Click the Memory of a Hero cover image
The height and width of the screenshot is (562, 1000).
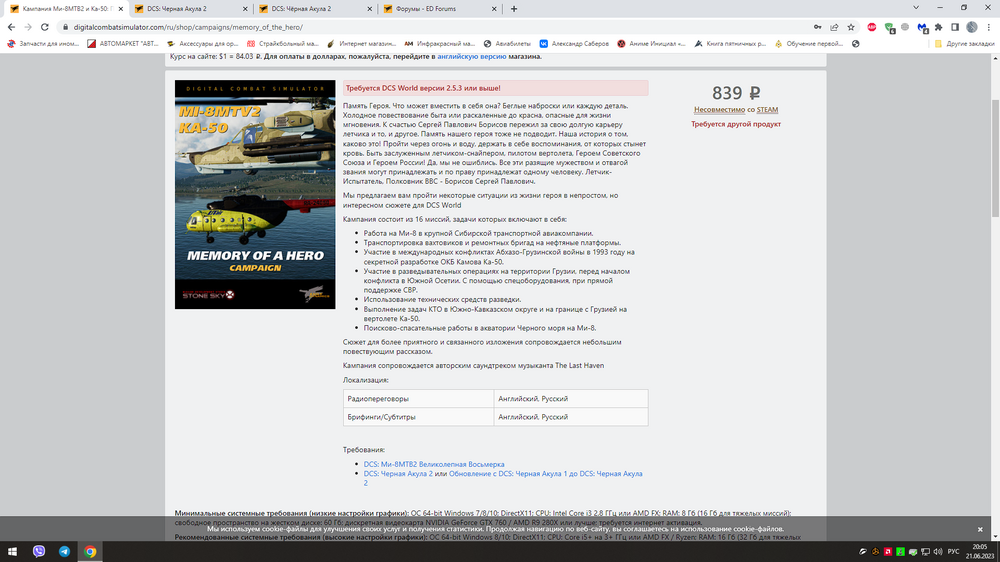(255, 195)
